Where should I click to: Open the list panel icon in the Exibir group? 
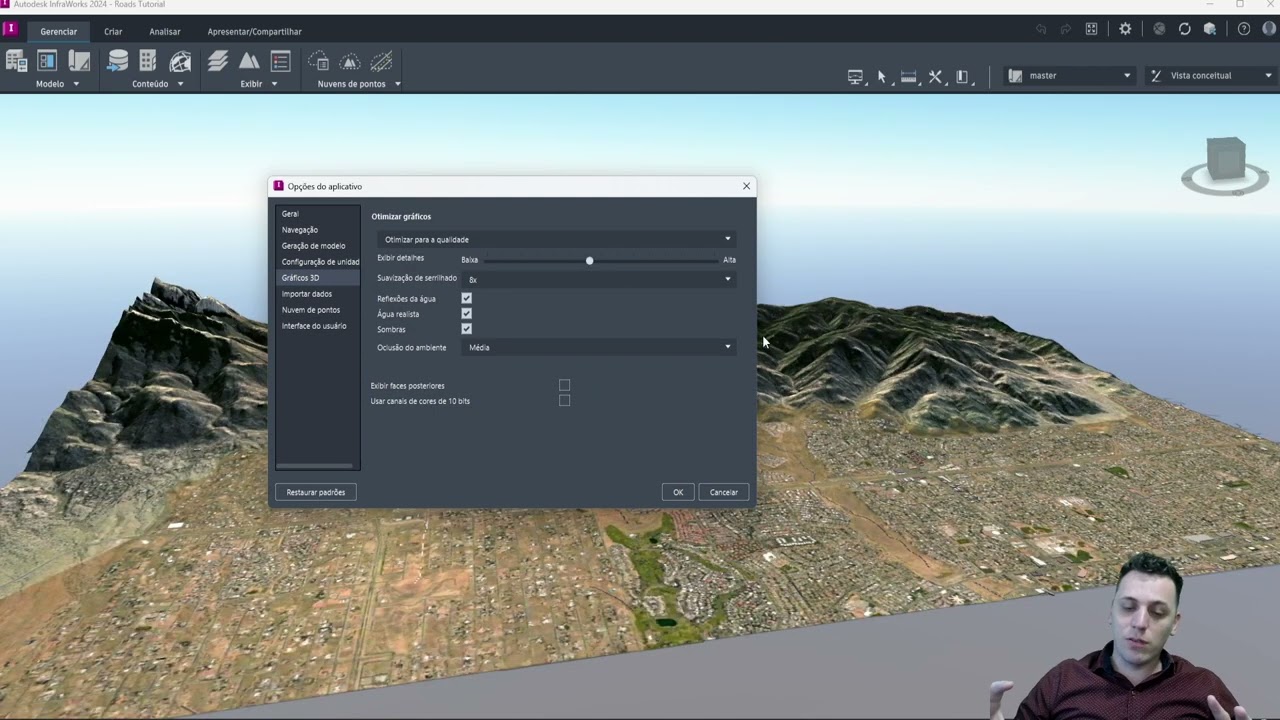(280, 61)
